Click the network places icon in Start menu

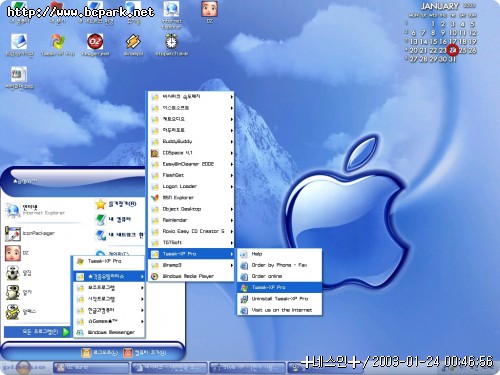click(x=100, y=235)
